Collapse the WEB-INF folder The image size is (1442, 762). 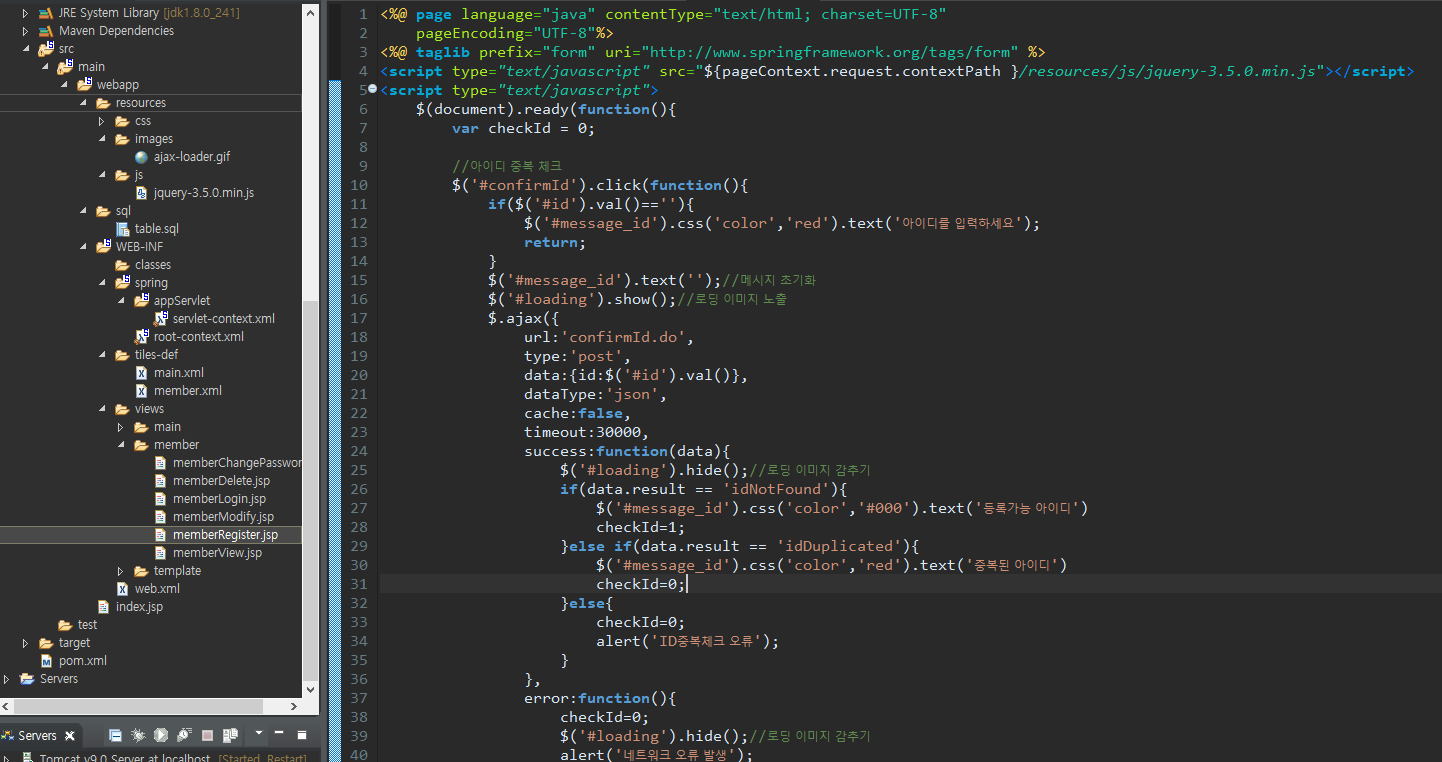(x=82, y=247)
